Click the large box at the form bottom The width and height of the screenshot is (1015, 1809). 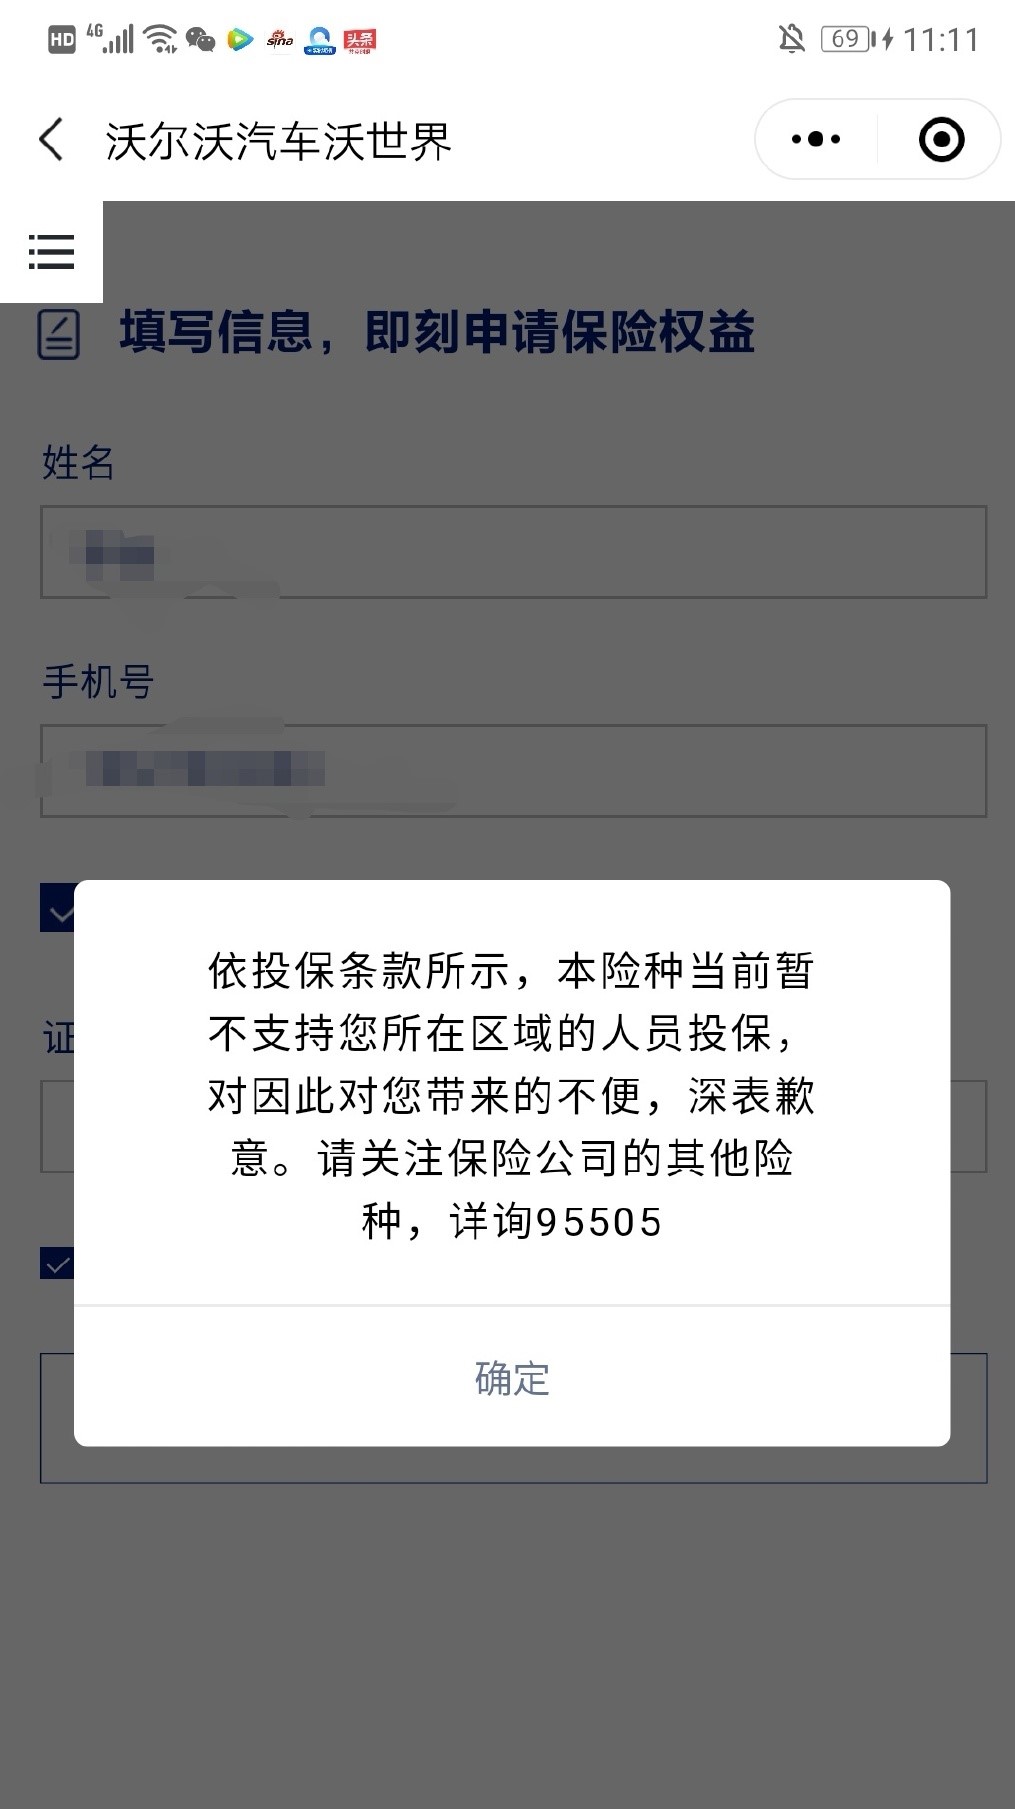(513, 1418)
